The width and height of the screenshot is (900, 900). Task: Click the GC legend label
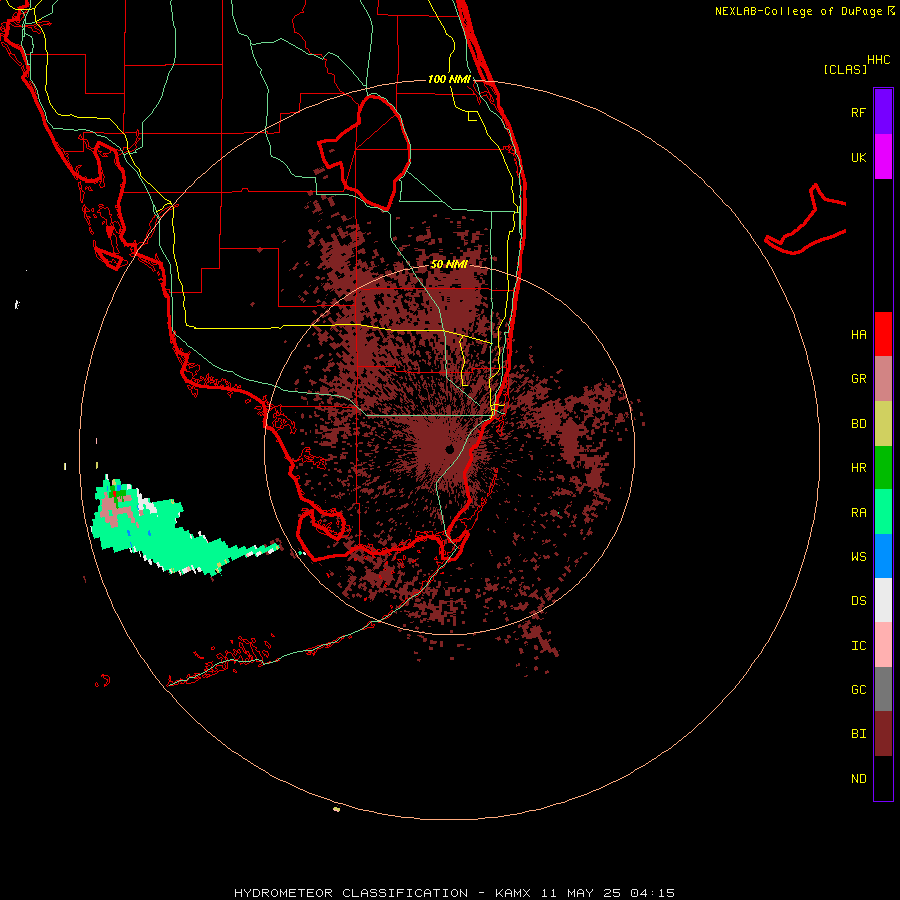(858, 690)
